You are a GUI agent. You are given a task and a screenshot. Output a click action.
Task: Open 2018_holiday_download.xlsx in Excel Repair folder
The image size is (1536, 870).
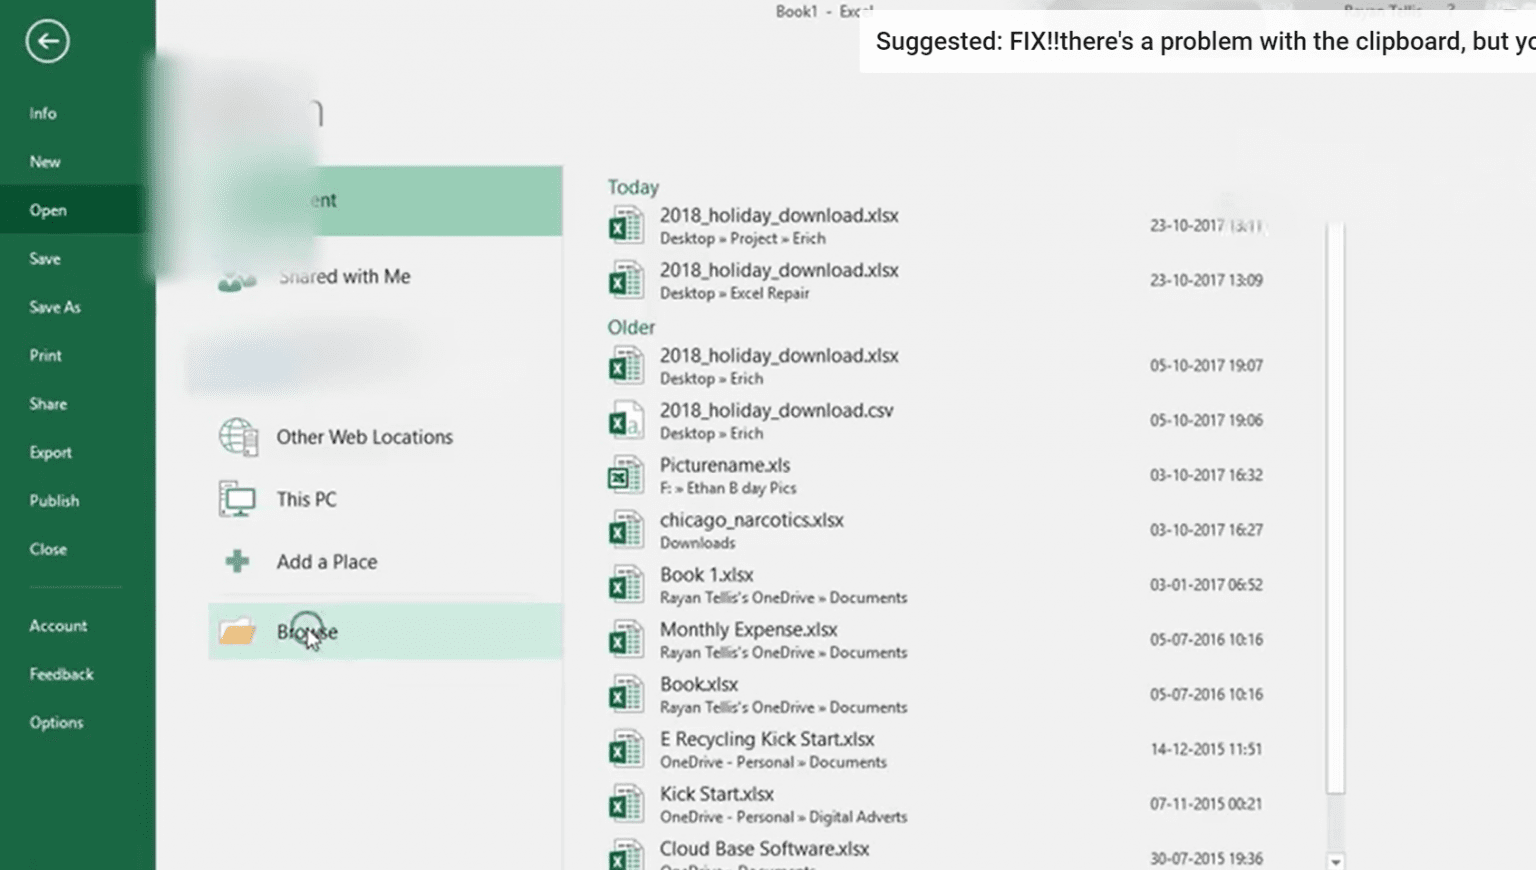(778, 271)
